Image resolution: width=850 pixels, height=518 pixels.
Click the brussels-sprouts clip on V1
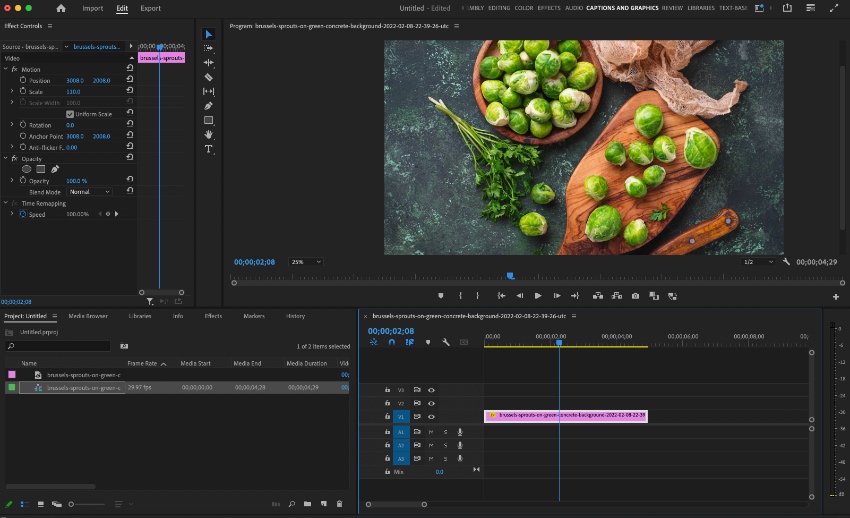[566, 416]
